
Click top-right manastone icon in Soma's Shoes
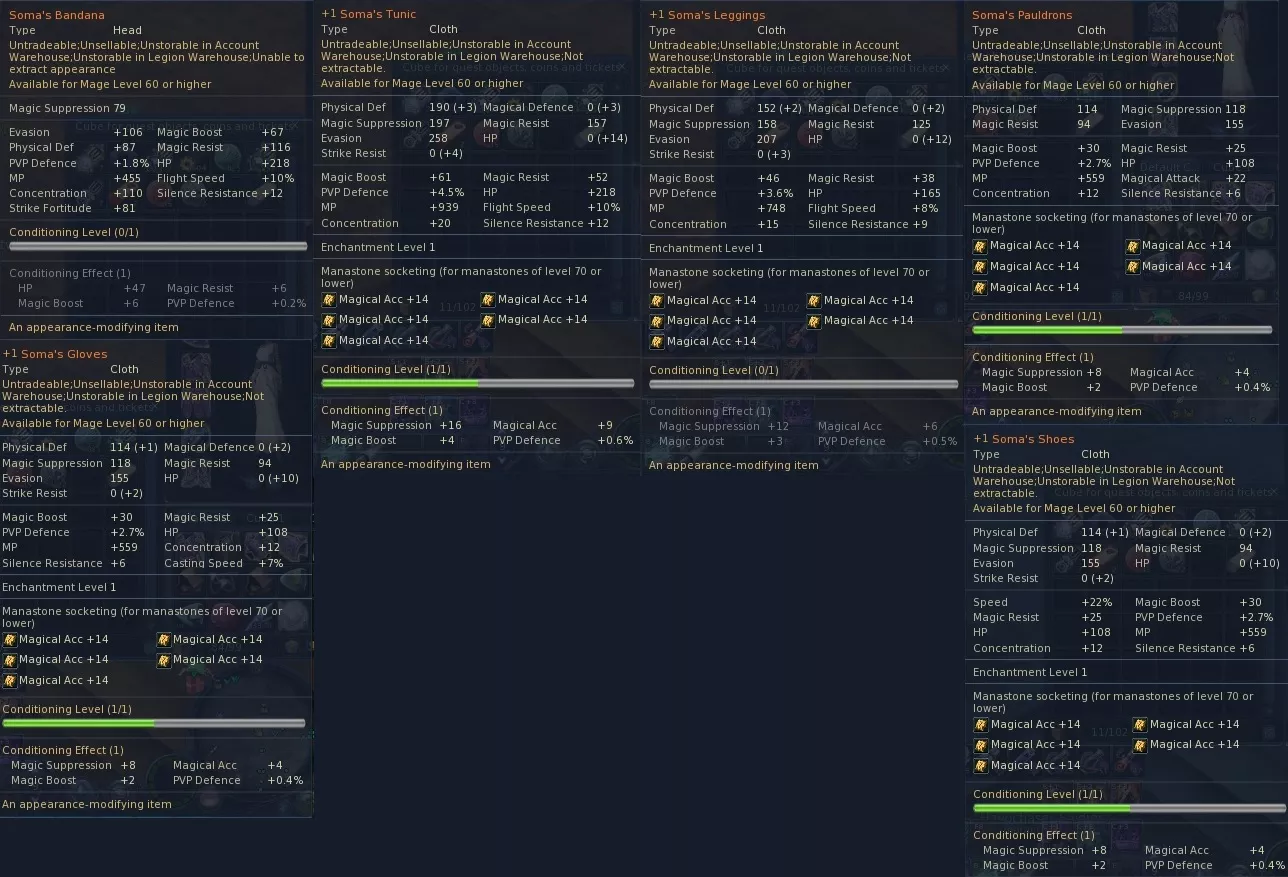(x=1140, y=725)
